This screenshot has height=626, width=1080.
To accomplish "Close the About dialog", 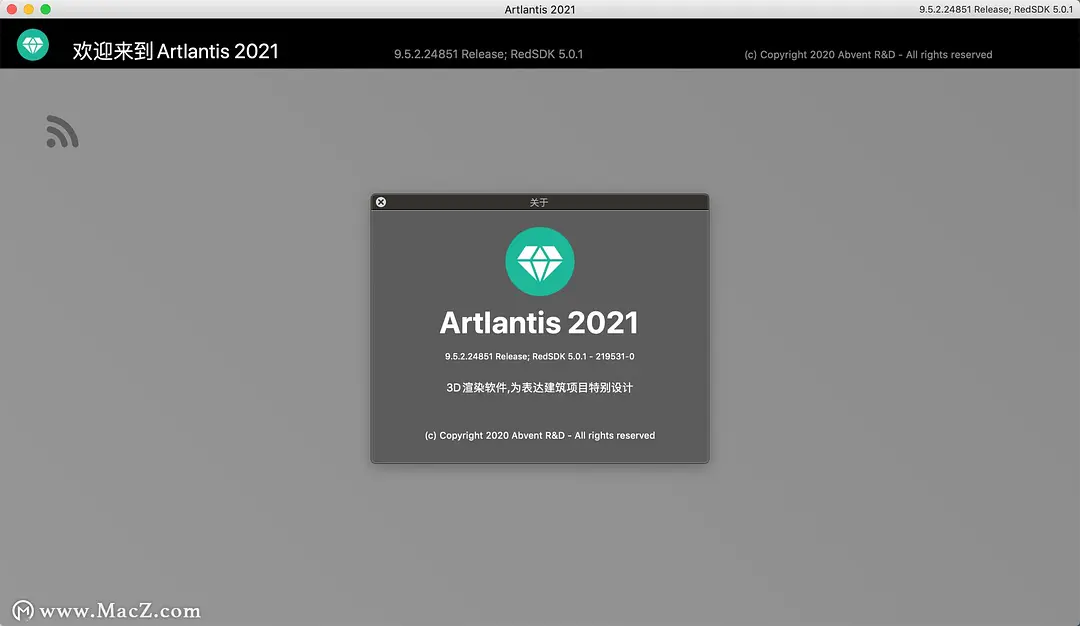I will tap(381, 202).
